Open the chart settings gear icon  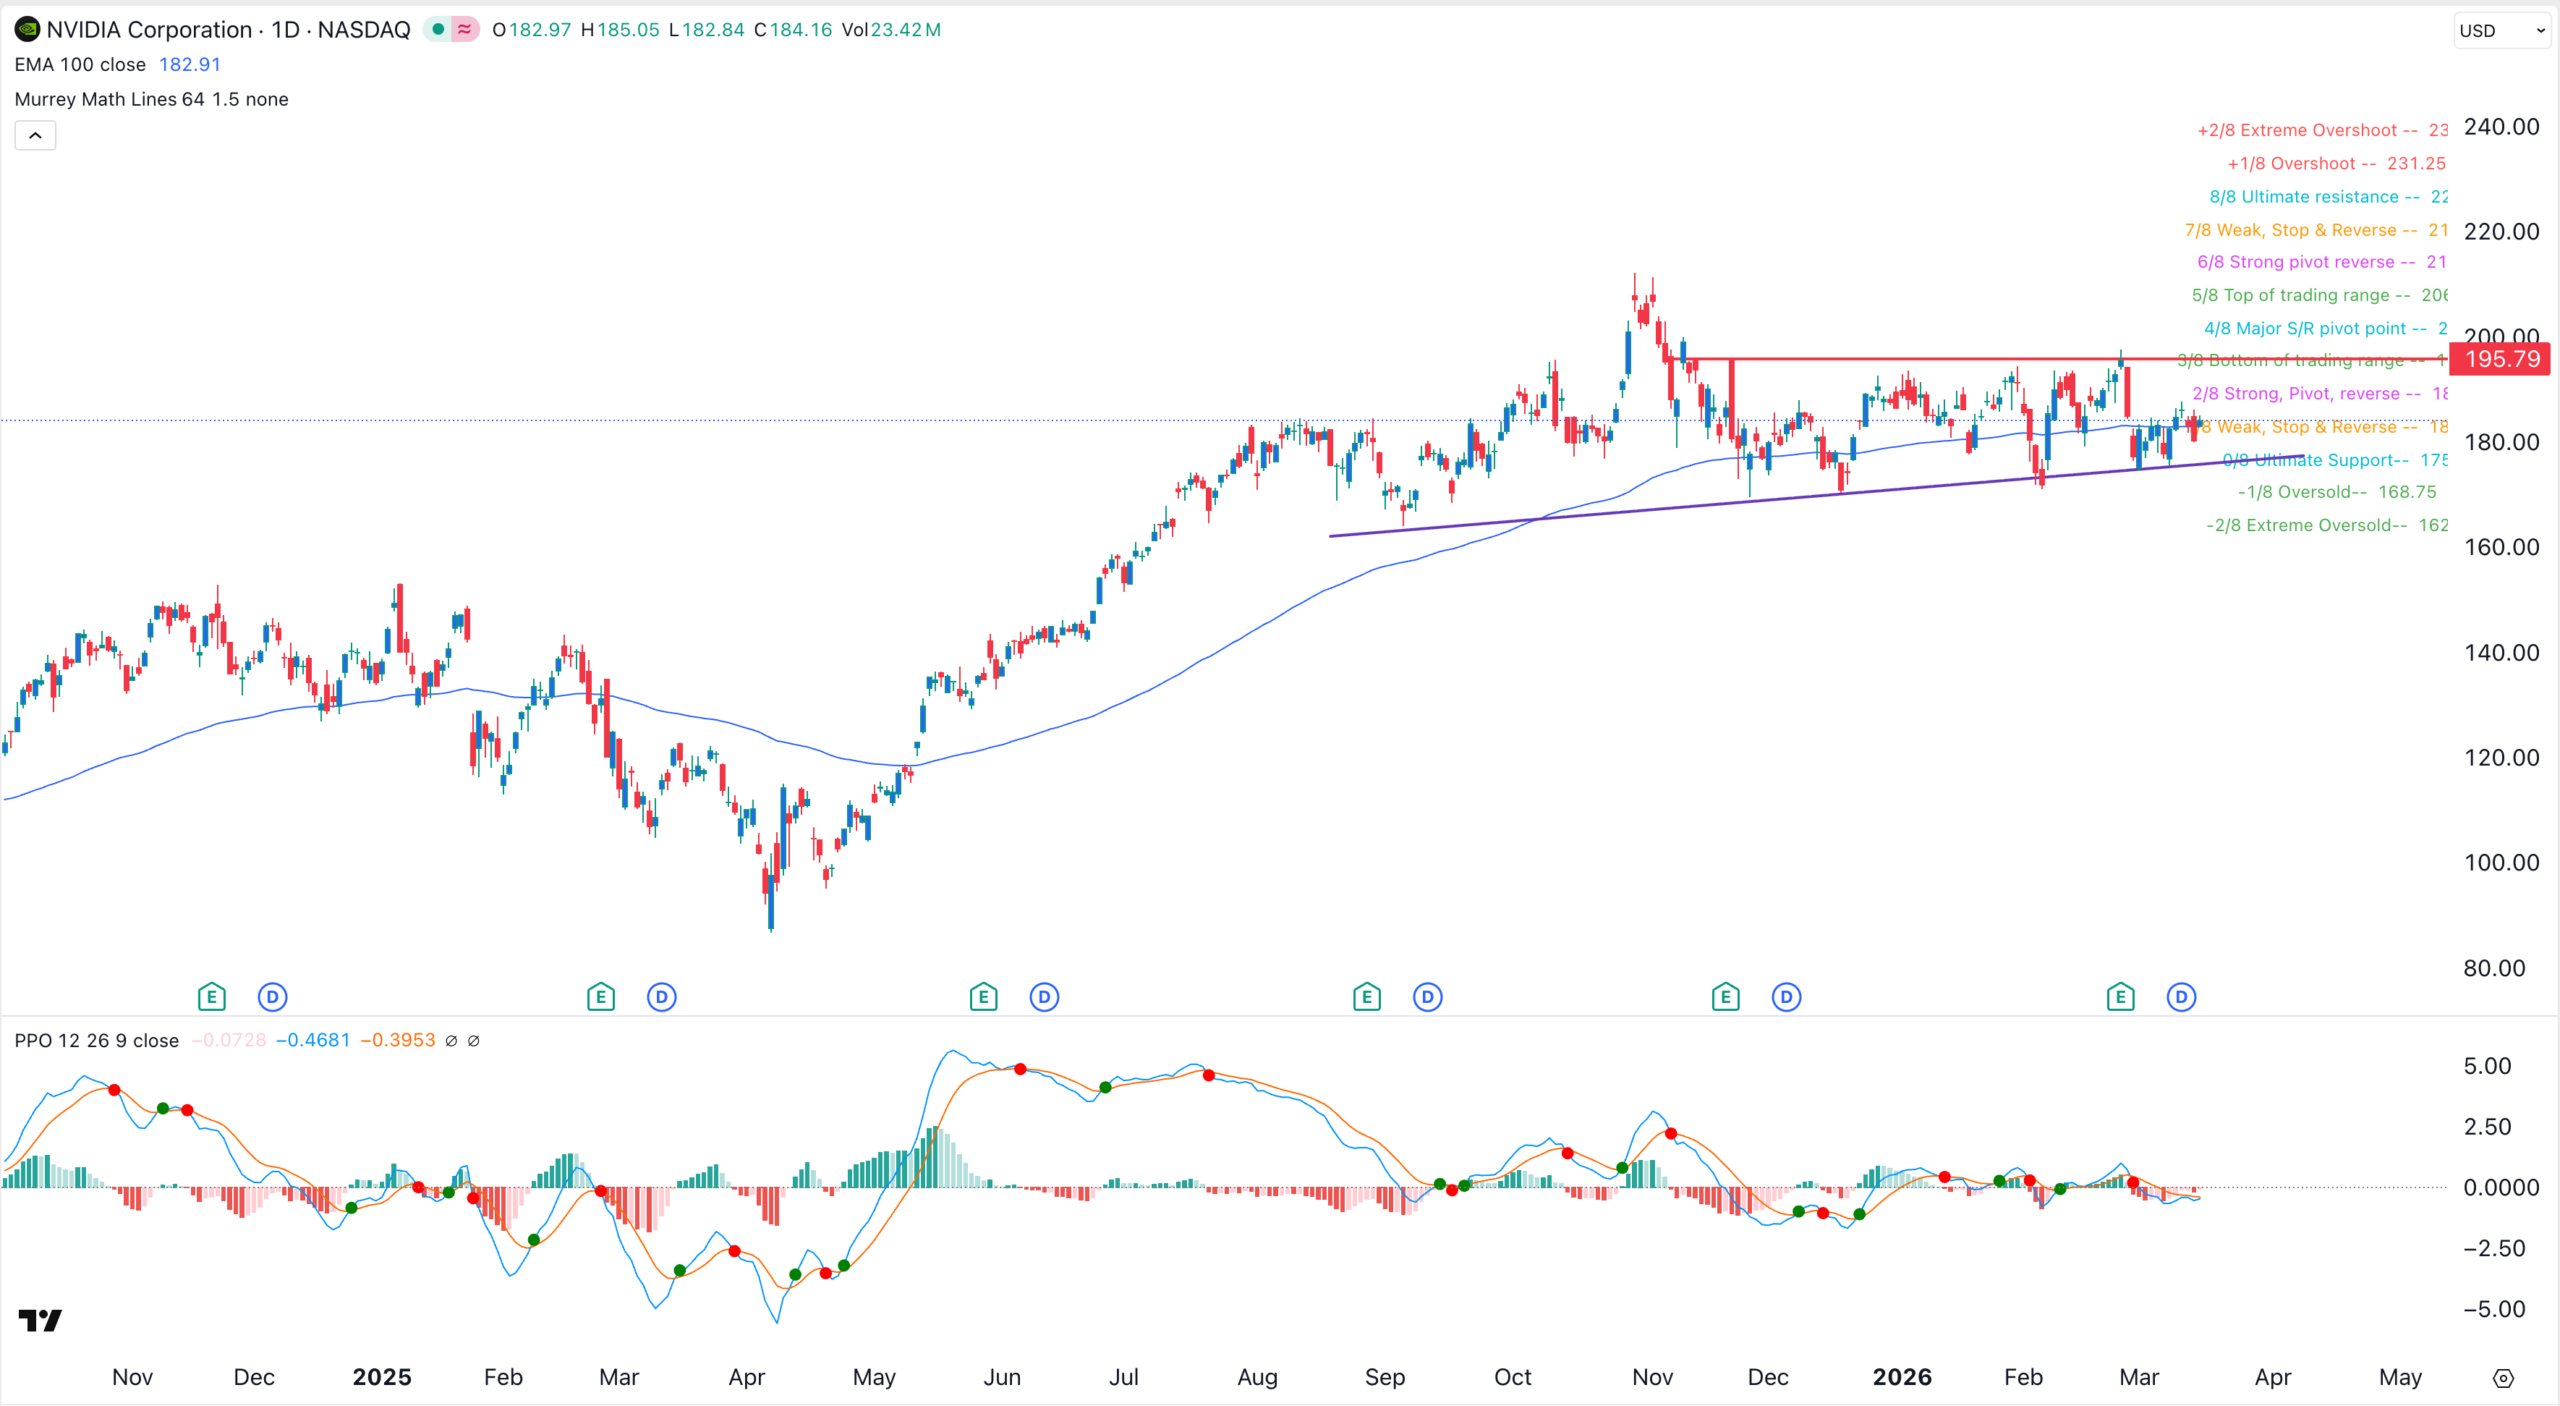[2503, 1379]
